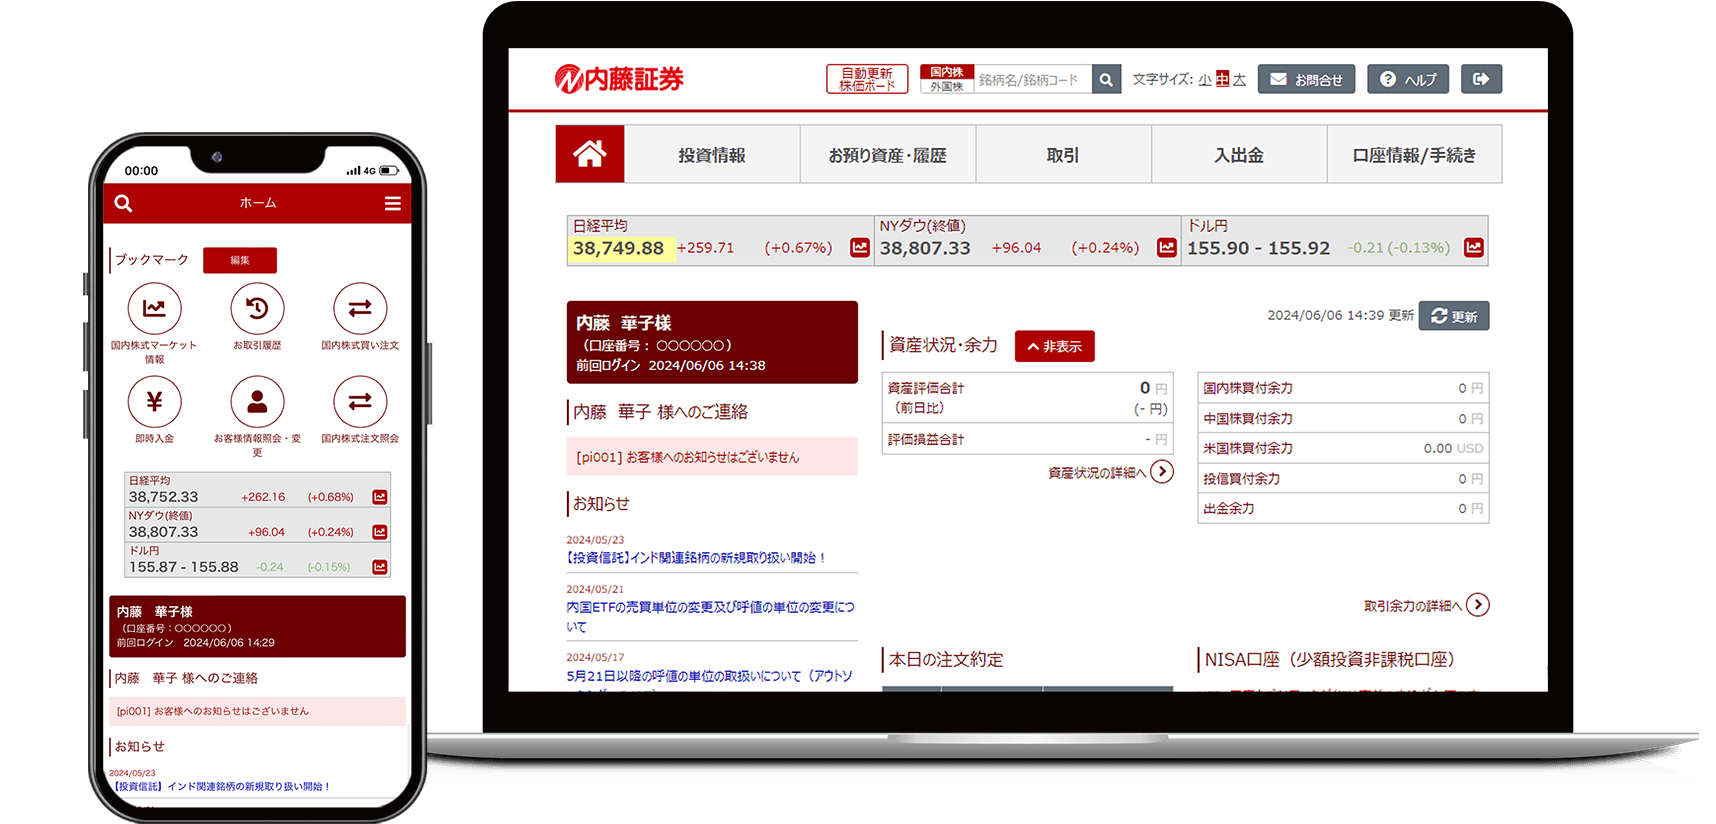Tap 国内株式注文照会 bookmark icon on phone

pos(360,402)
